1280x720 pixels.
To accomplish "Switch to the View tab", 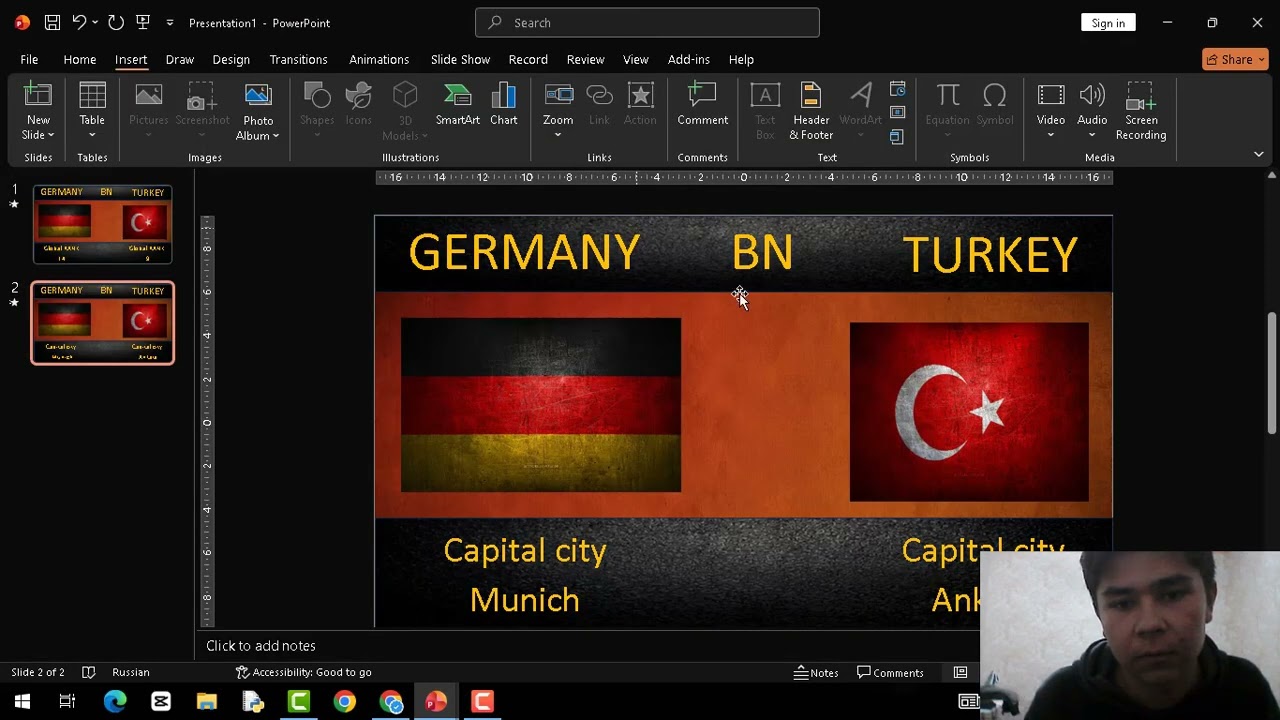I will [x=636, y=59].
